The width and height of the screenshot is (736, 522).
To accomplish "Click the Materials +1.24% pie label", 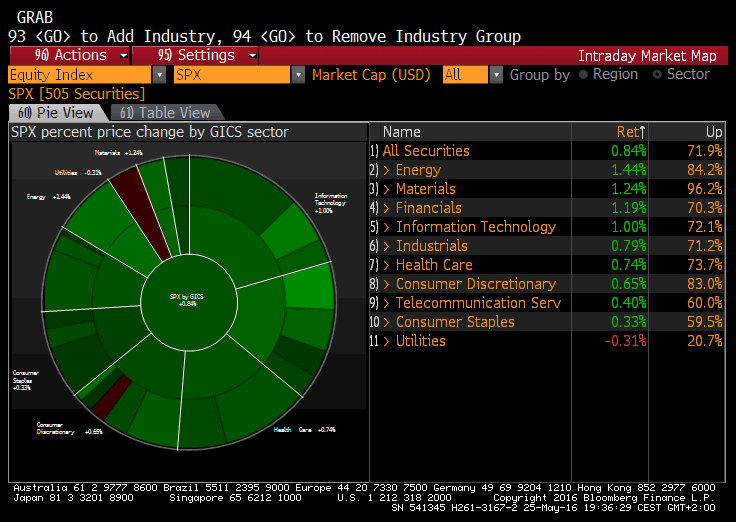I will click(118, 153).
